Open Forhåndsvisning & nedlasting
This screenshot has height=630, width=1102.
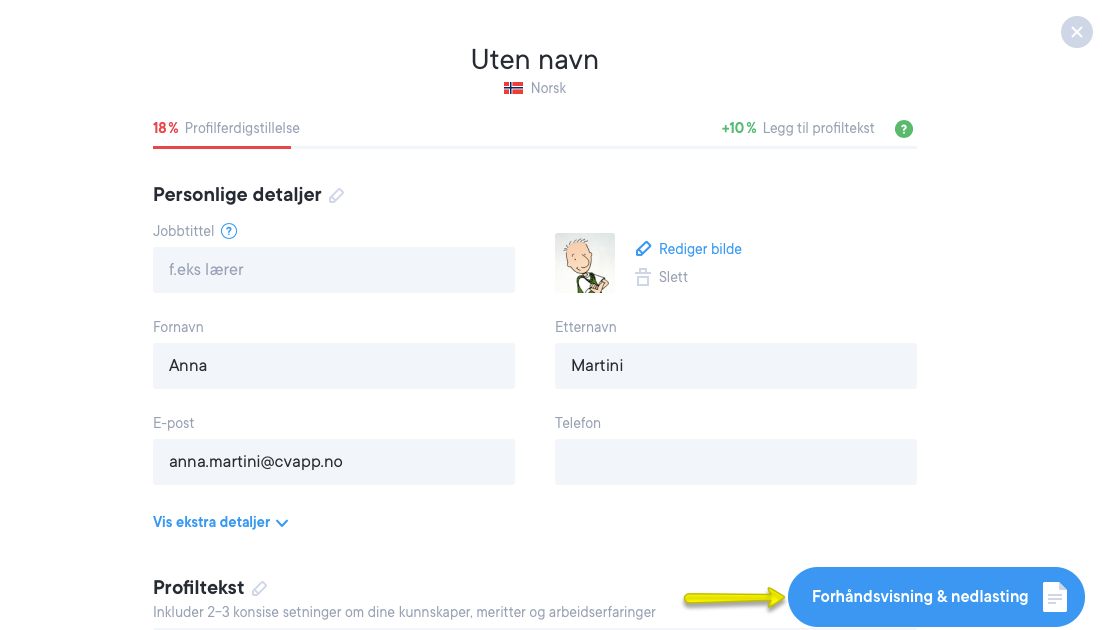920,597
